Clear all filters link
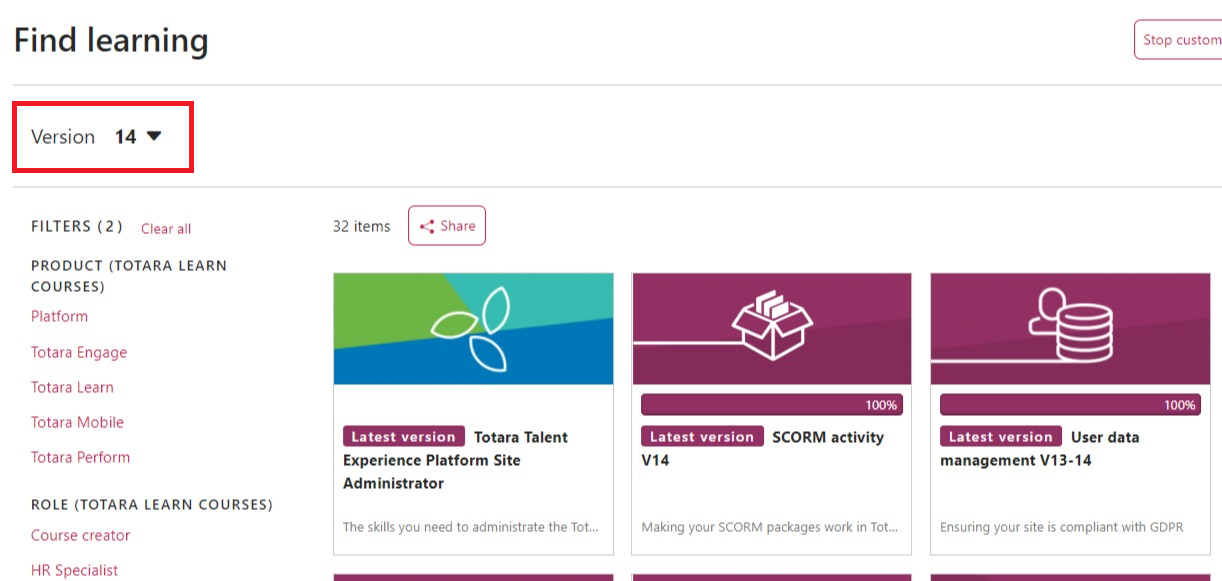Screen dimensions: 1222x581 pos(166,229)
